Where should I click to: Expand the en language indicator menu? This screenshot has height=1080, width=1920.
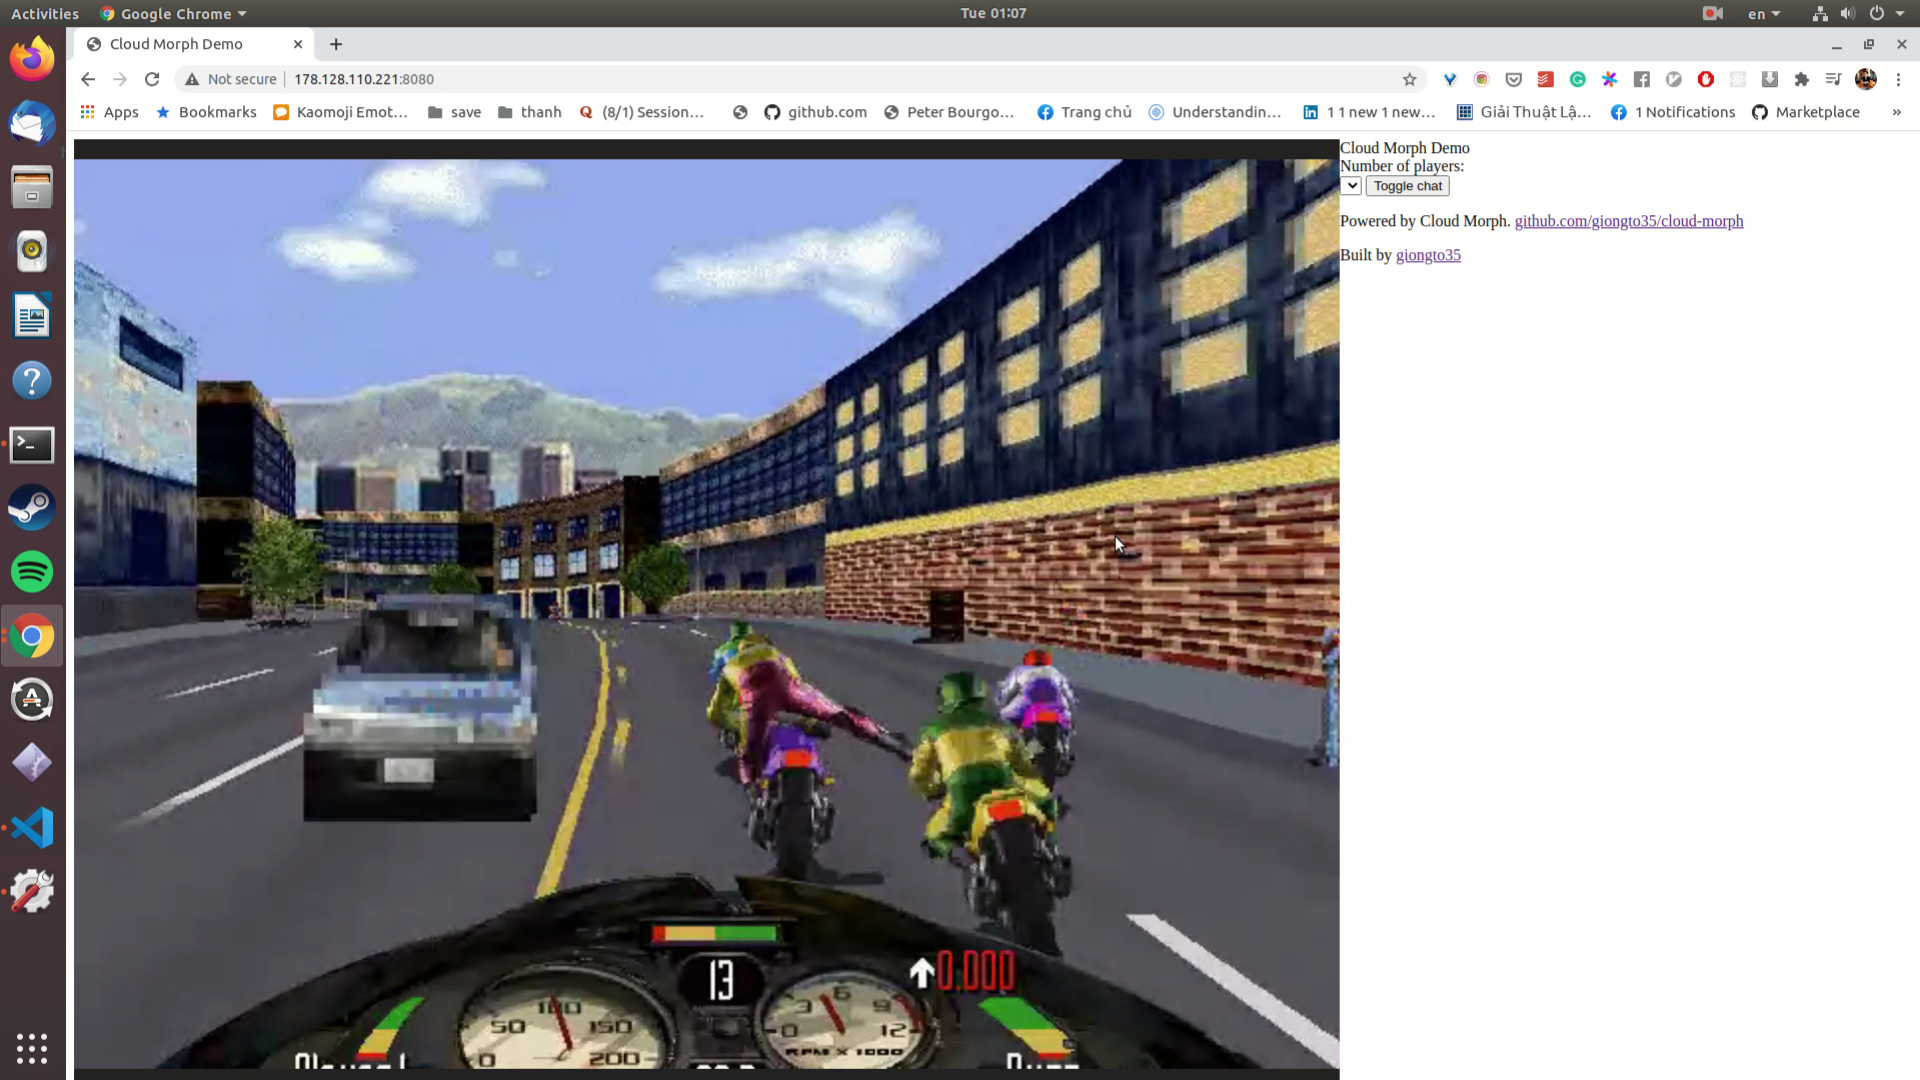pos(1763,14)
